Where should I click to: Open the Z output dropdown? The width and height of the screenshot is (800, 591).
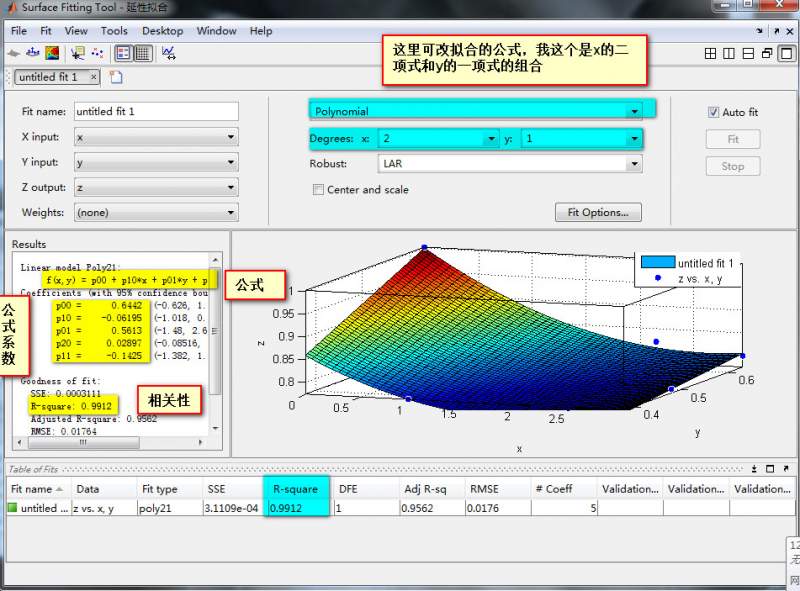point(156,187)
